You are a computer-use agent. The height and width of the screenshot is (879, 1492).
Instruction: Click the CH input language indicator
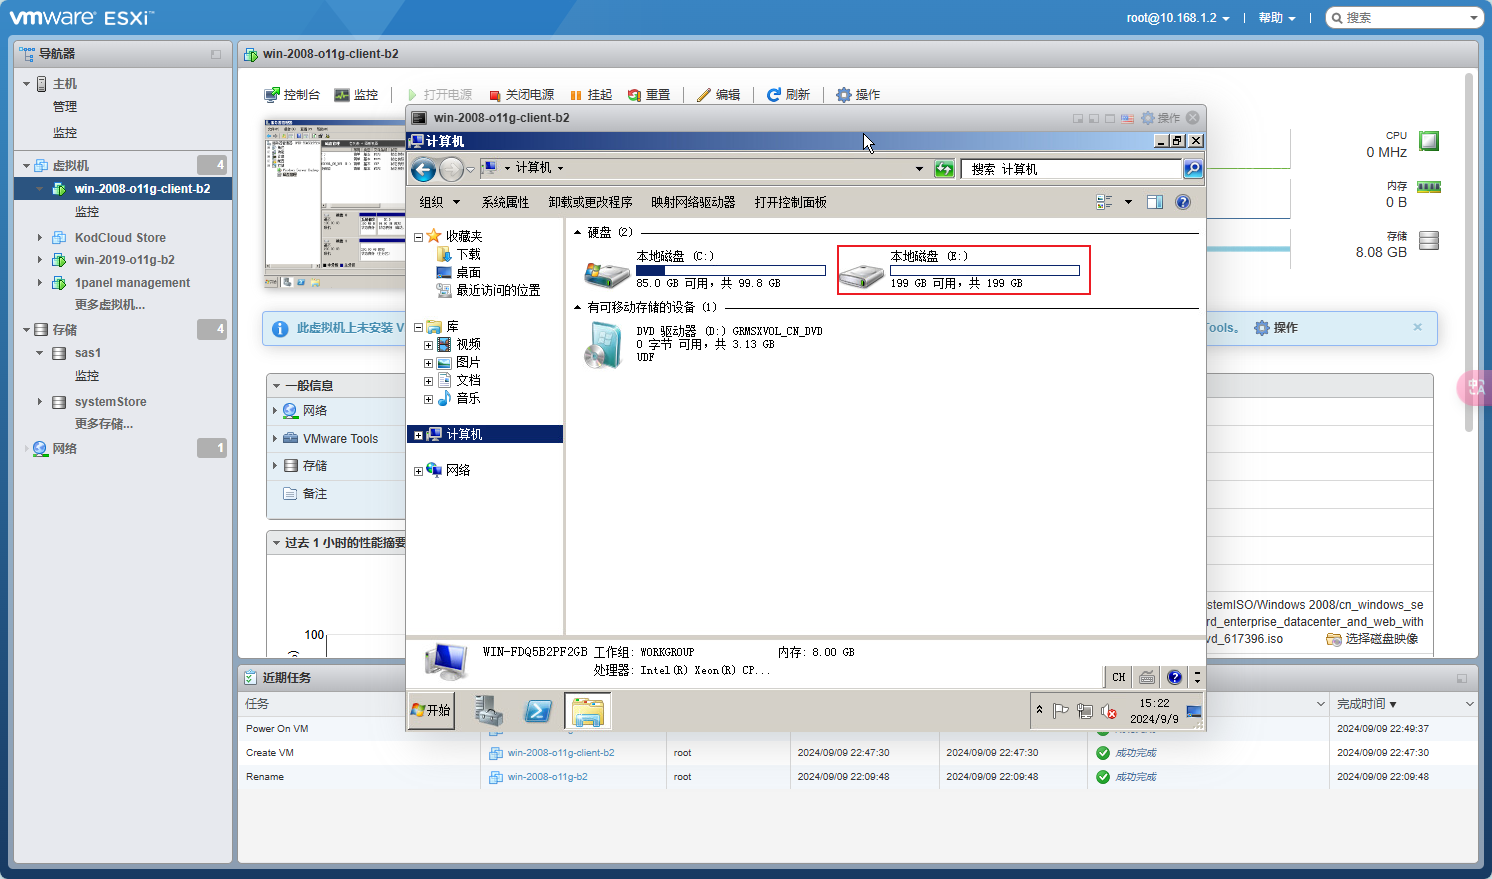[1119, 677]
